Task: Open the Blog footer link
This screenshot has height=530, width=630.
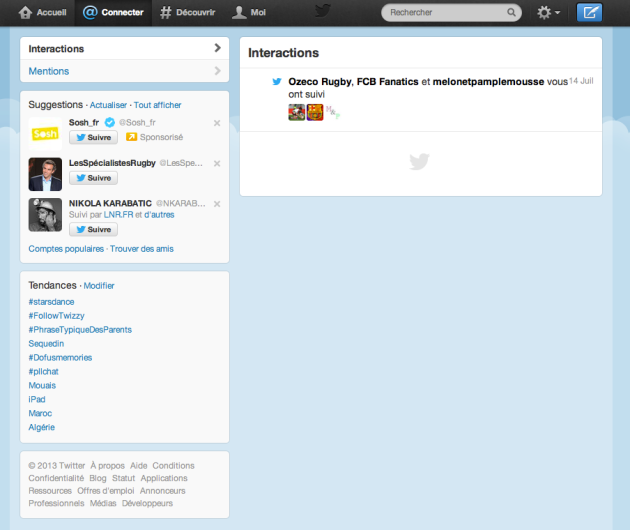Action: (98, 478)
